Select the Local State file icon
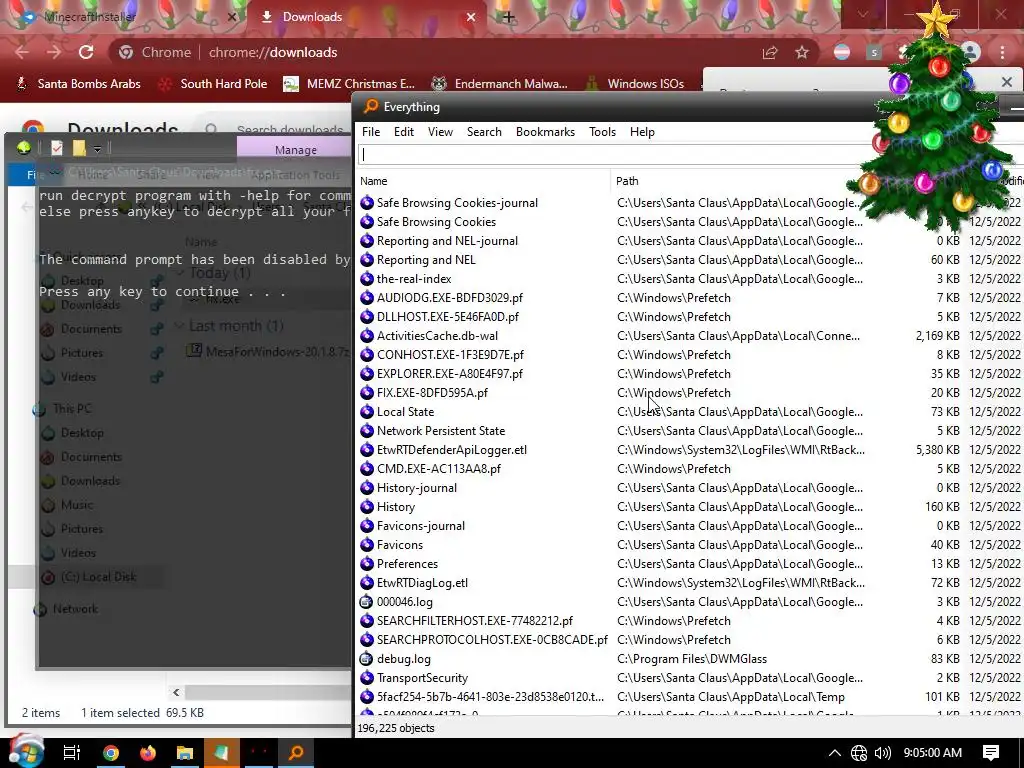The width and height of the screenshot is (1024, 768). click(367, 412)
